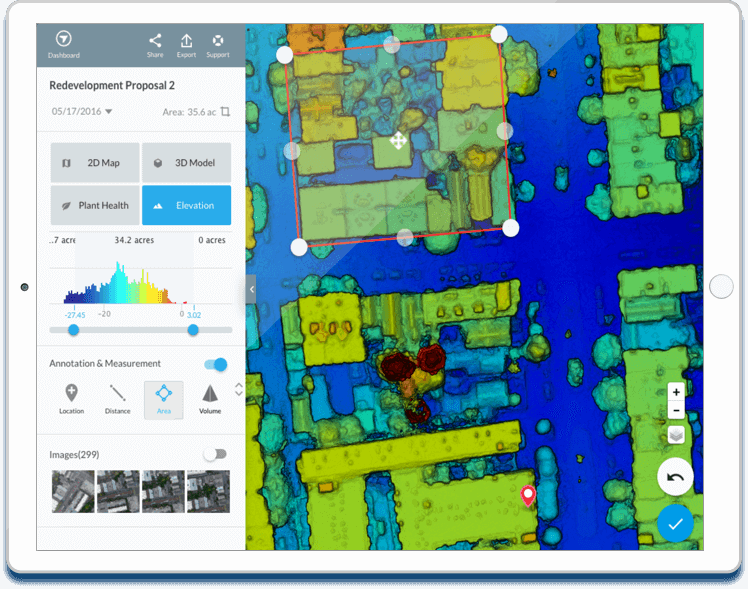Viewport: 748px width, 589px height.
Task: Click the left elevation range slider handle
Action: coord(73,330)
